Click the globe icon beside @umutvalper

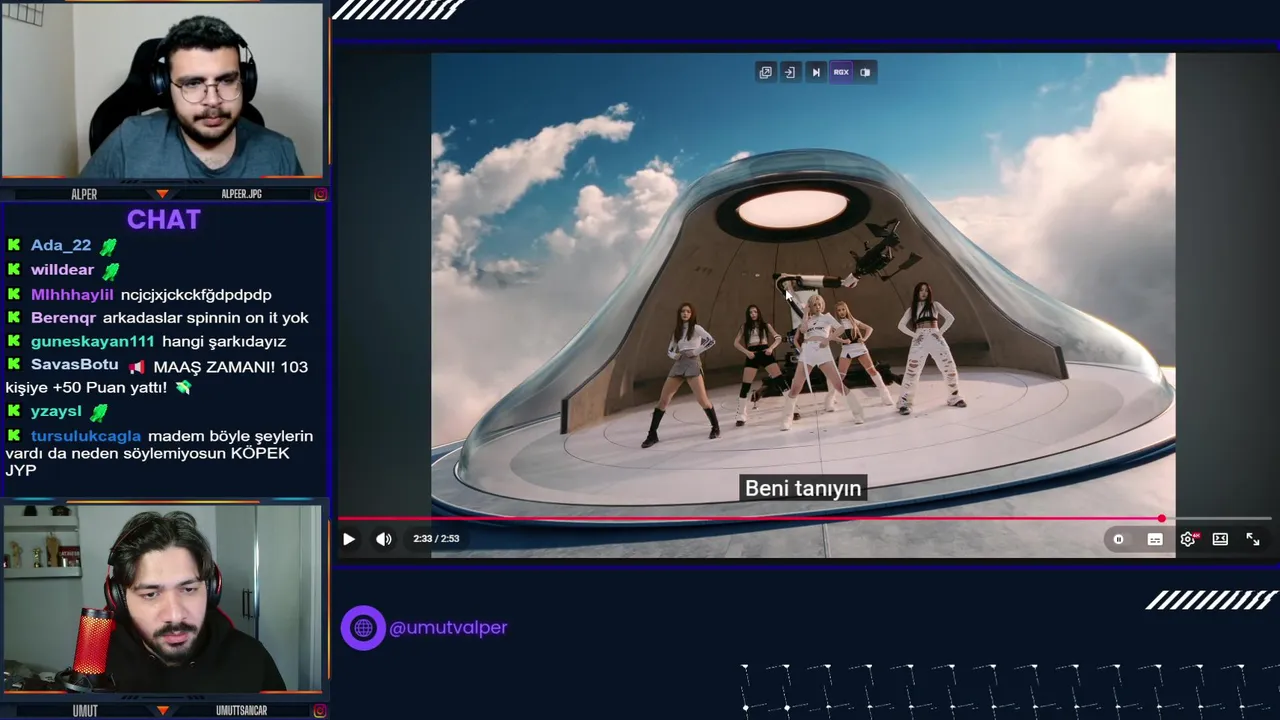(363, 628)
